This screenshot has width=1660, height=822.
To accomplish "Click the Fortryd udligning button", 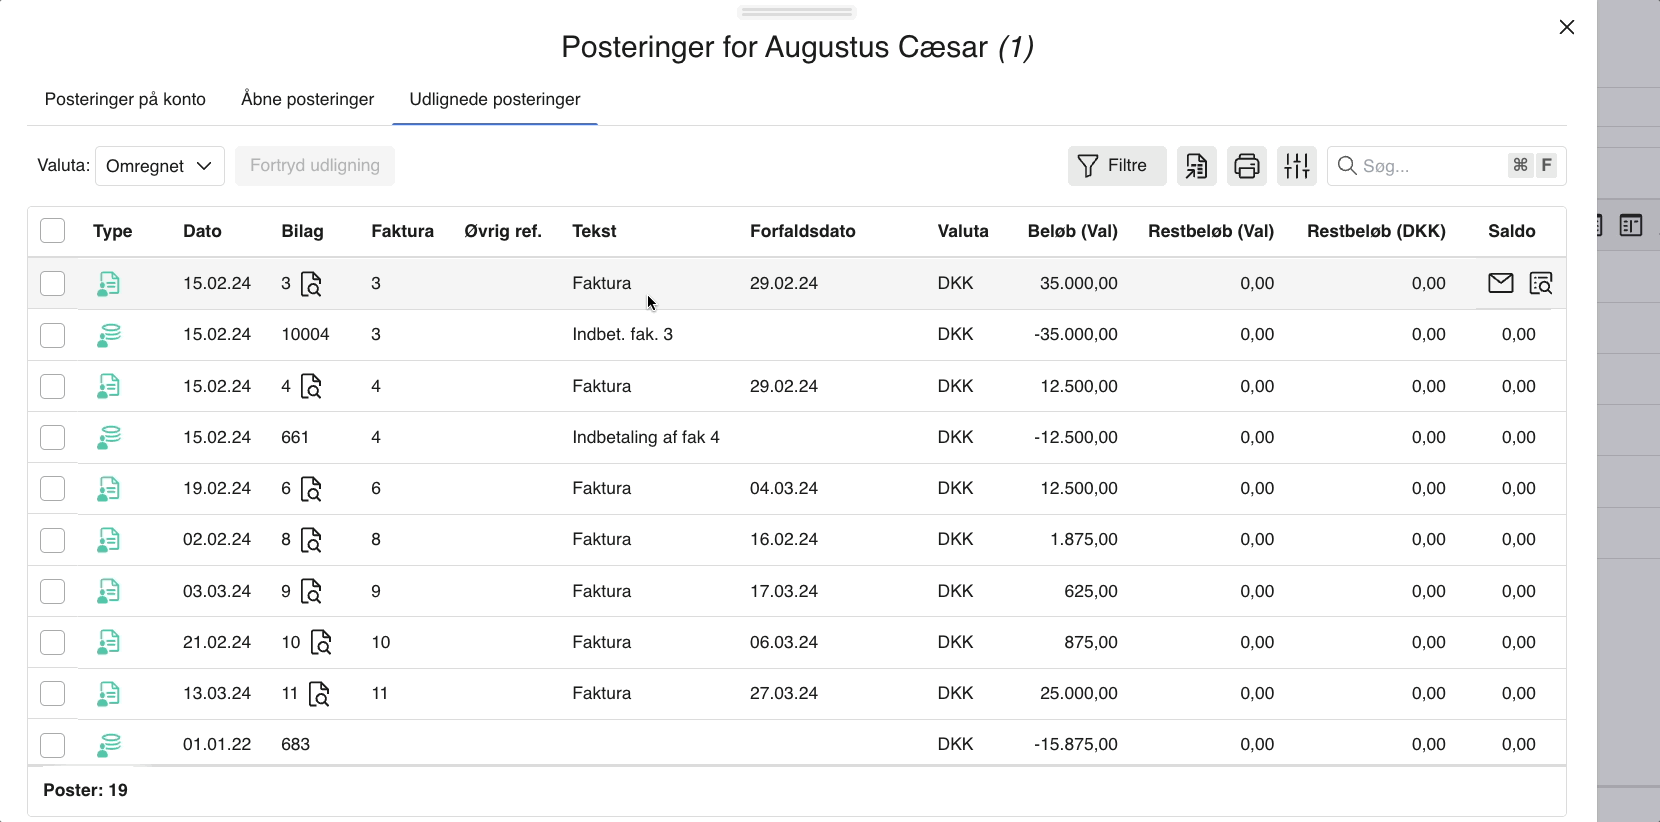I will pyautogui.click(x=314, y=165).
